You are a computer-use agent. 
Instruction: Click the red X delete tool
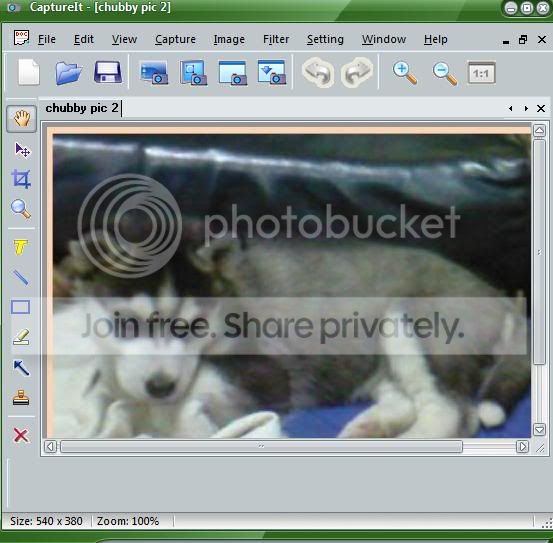tap(21, 435)
